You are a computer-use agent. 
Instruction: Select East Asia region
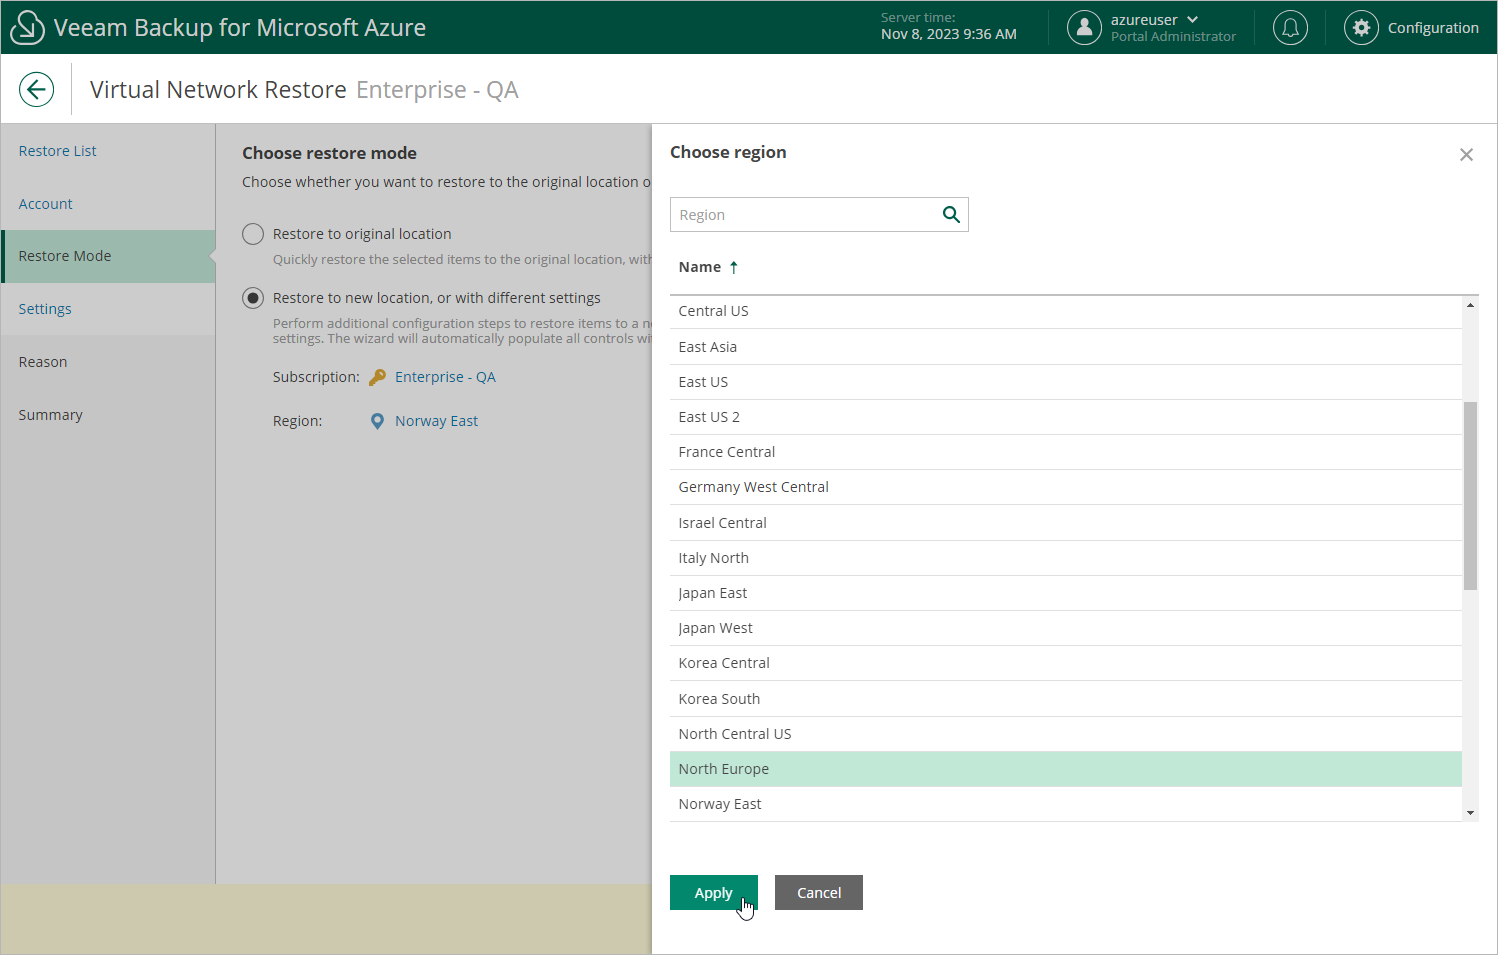1066,347
